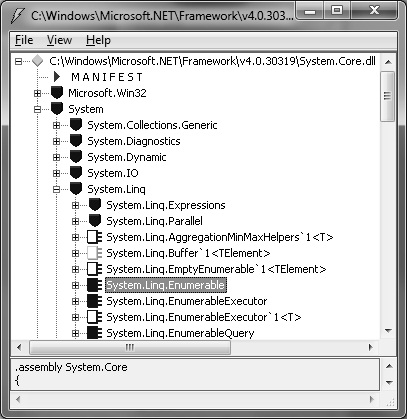Expand the EnumerableExecutor`1<T> class node

point(75,317)
